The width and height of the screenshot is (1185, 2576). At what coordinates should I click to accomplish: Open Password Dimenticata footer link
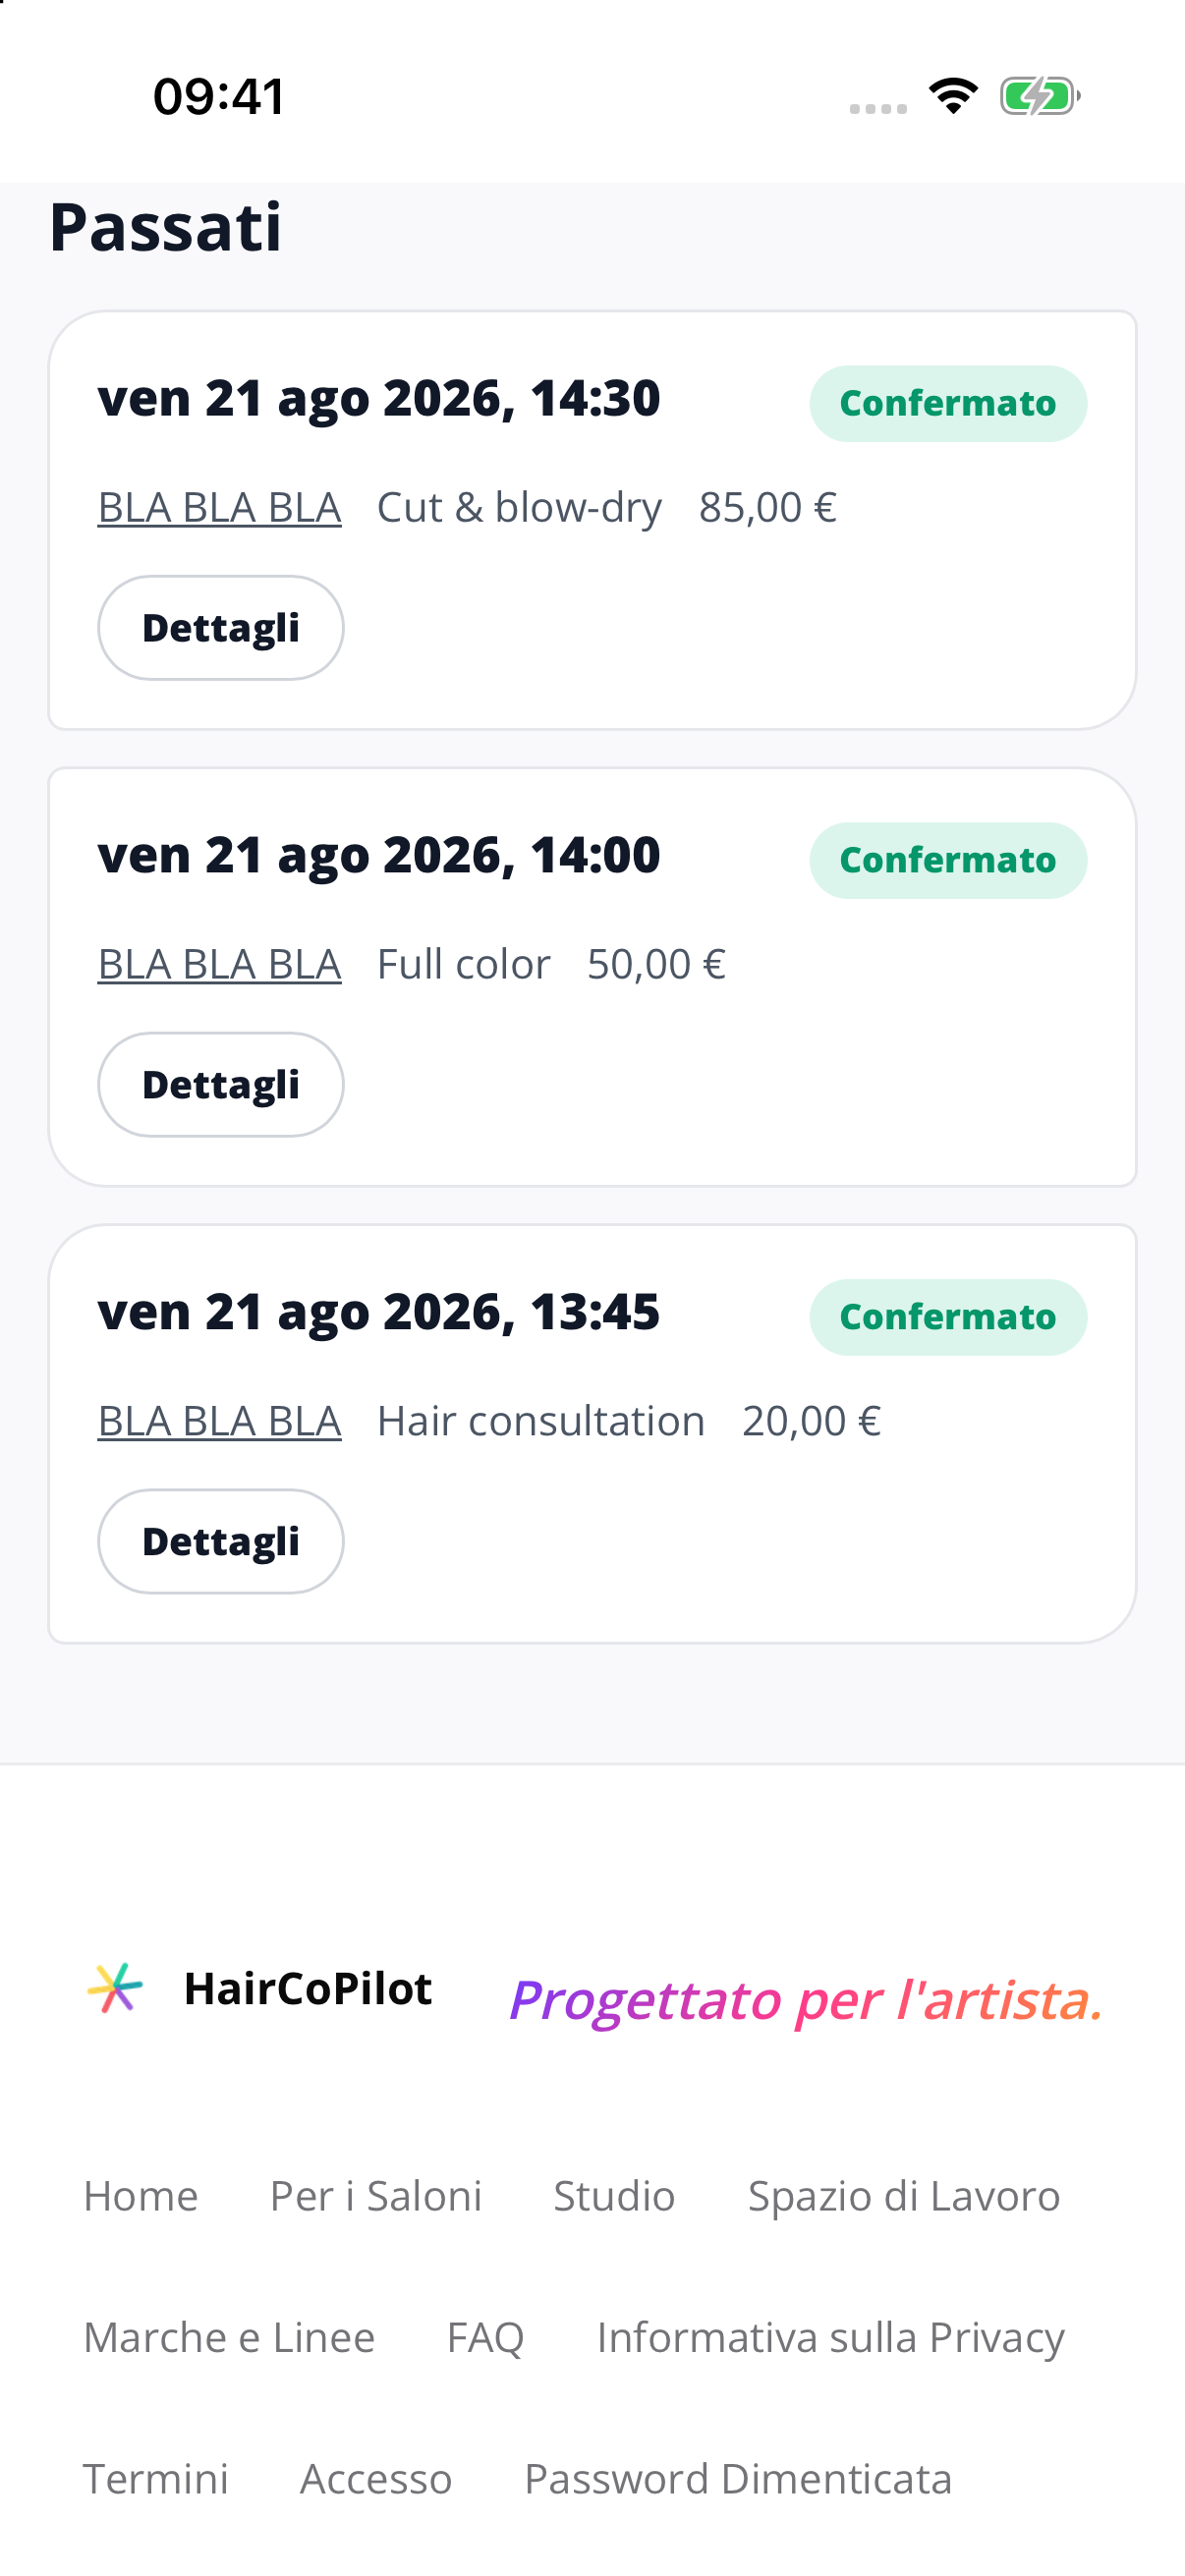click(738, 2480)
